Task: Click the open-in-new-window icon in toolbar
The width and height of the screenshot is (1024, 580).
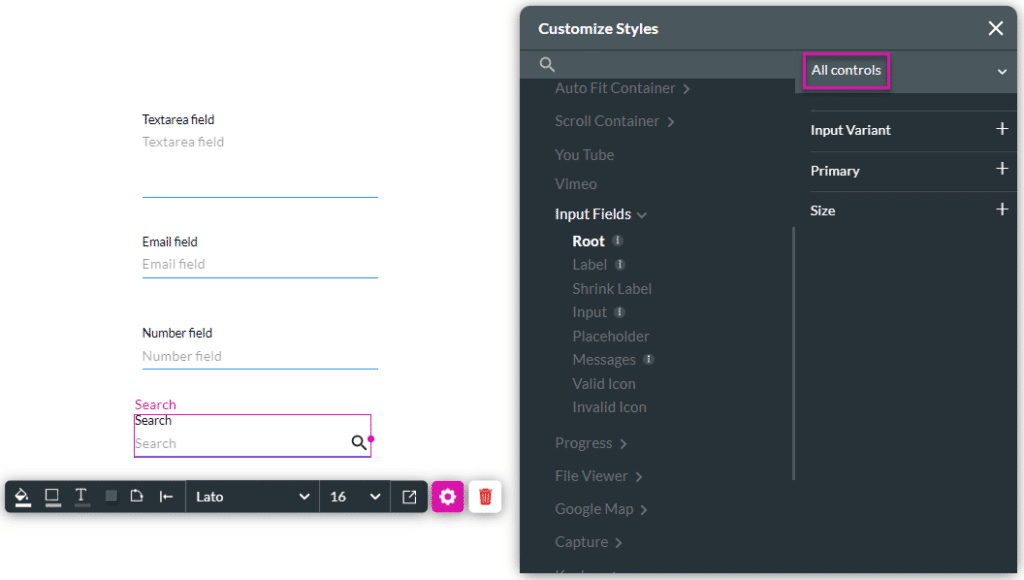Action: pos(409,497)
